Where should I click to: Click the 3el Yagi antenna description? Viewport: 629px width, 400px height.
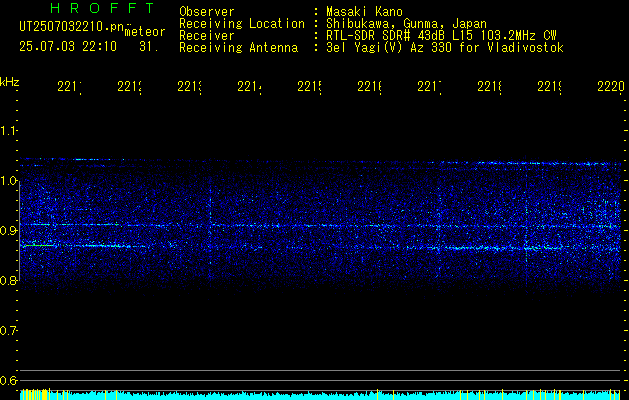(x=445, y=48)
